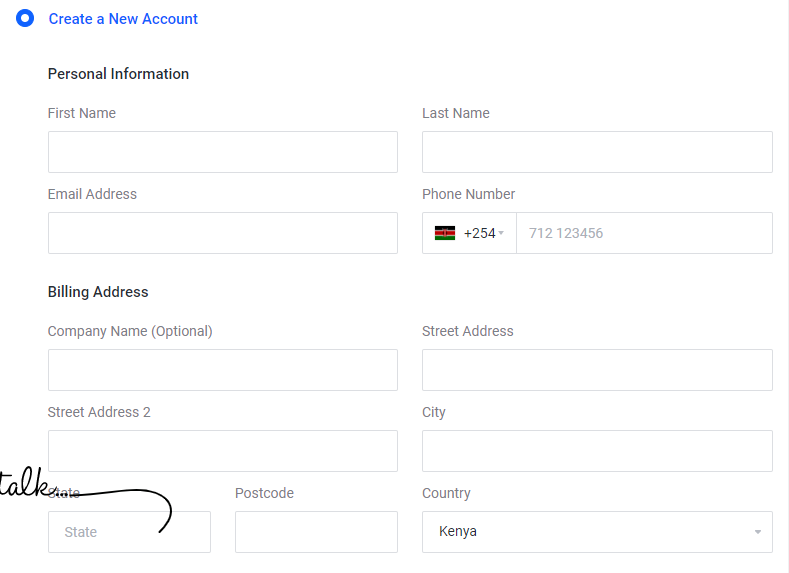Viewport: 789px width, 573px height.
Task: Select the Create a New Account radio button
Action: [x=25, y=18]
